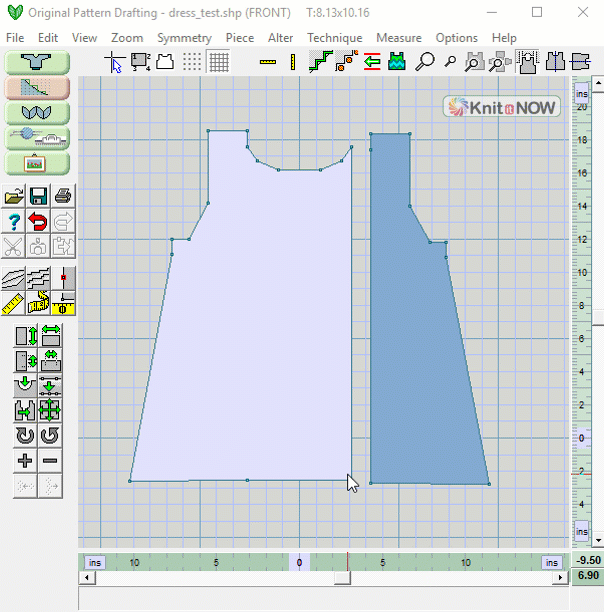Open the Options menu
Viewport: 604px width, 612px height.
[x=457, y=38]
